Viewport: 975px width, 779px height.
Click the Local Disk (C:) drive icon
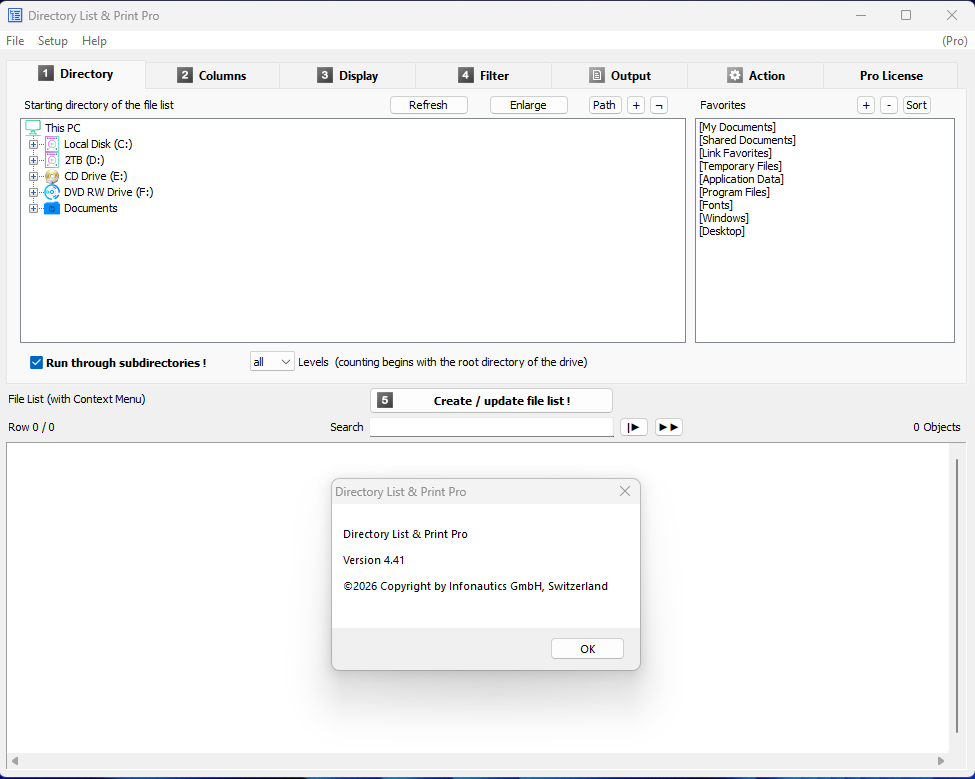click(52, 144)
